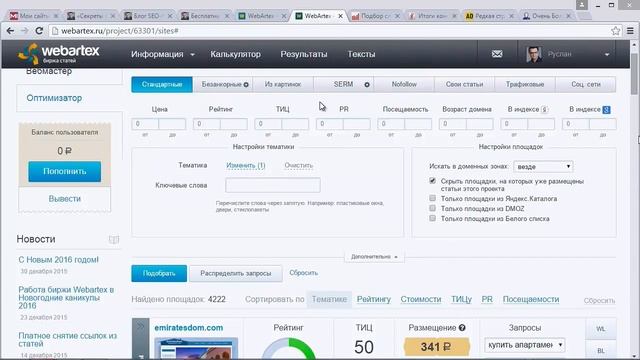This screenshot has height=360, width=640.
Task: Click the 341 ₽ placement price button
Action: point(436,347)
